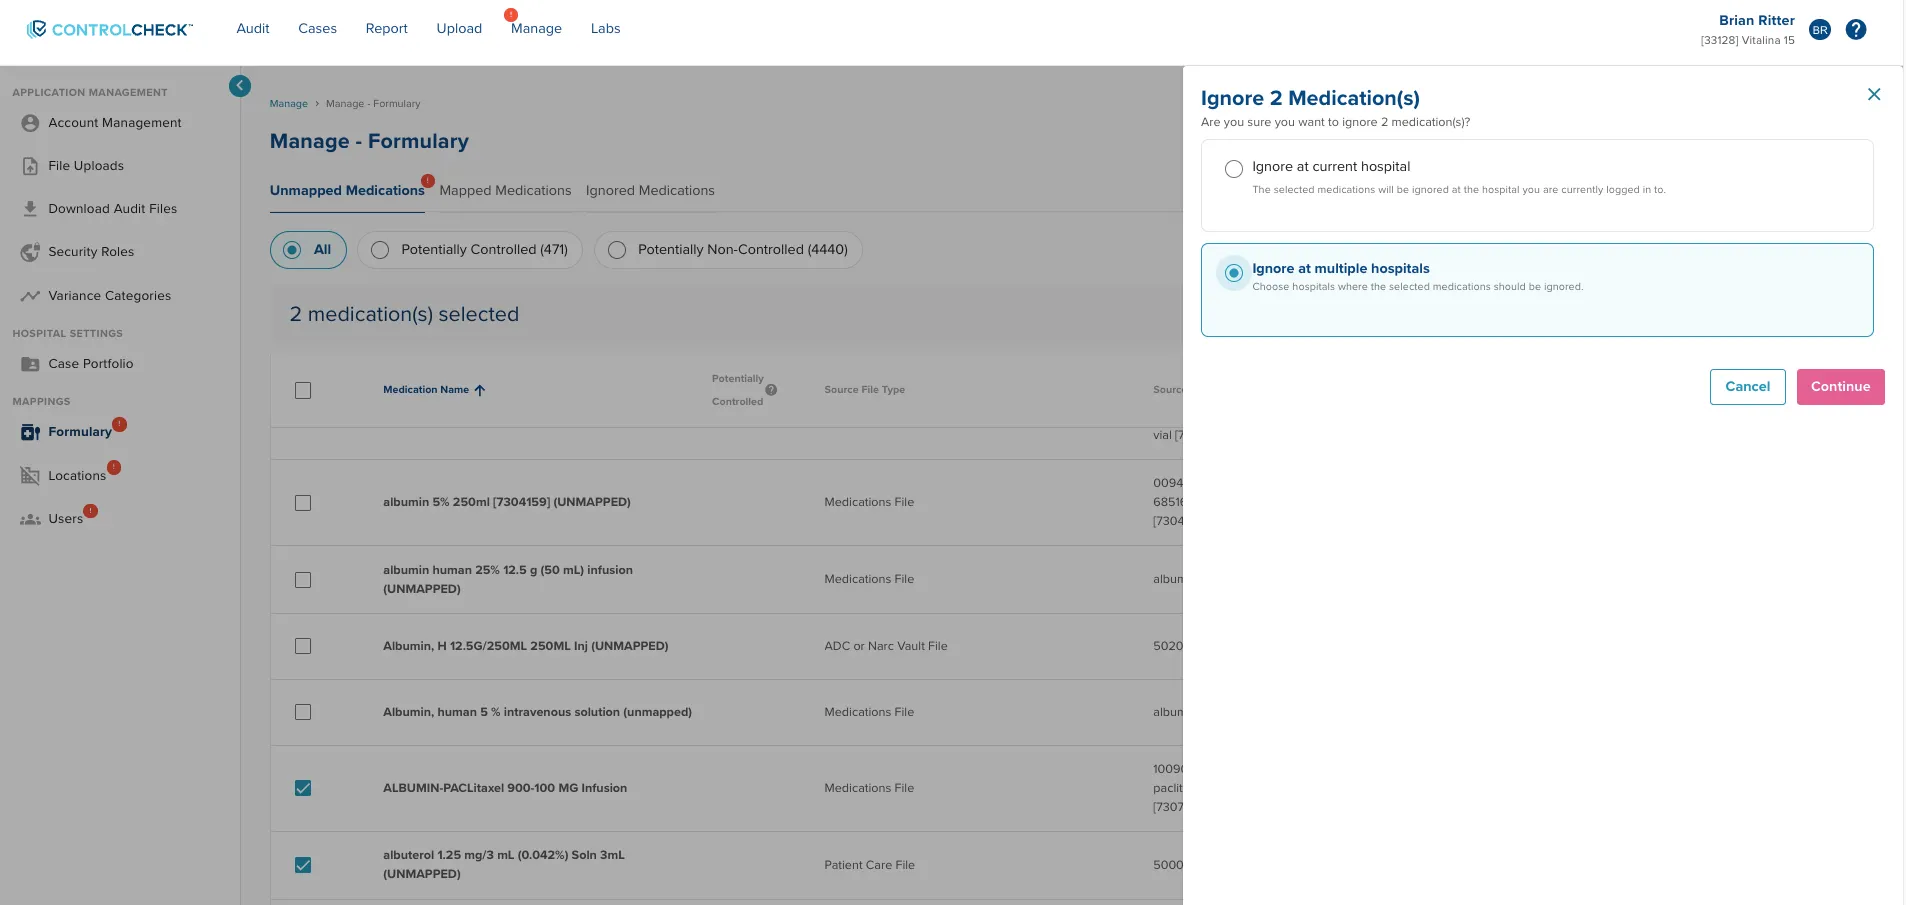Click the Formulary sidebar icon
1906x905 pixels.
point(30,432)
